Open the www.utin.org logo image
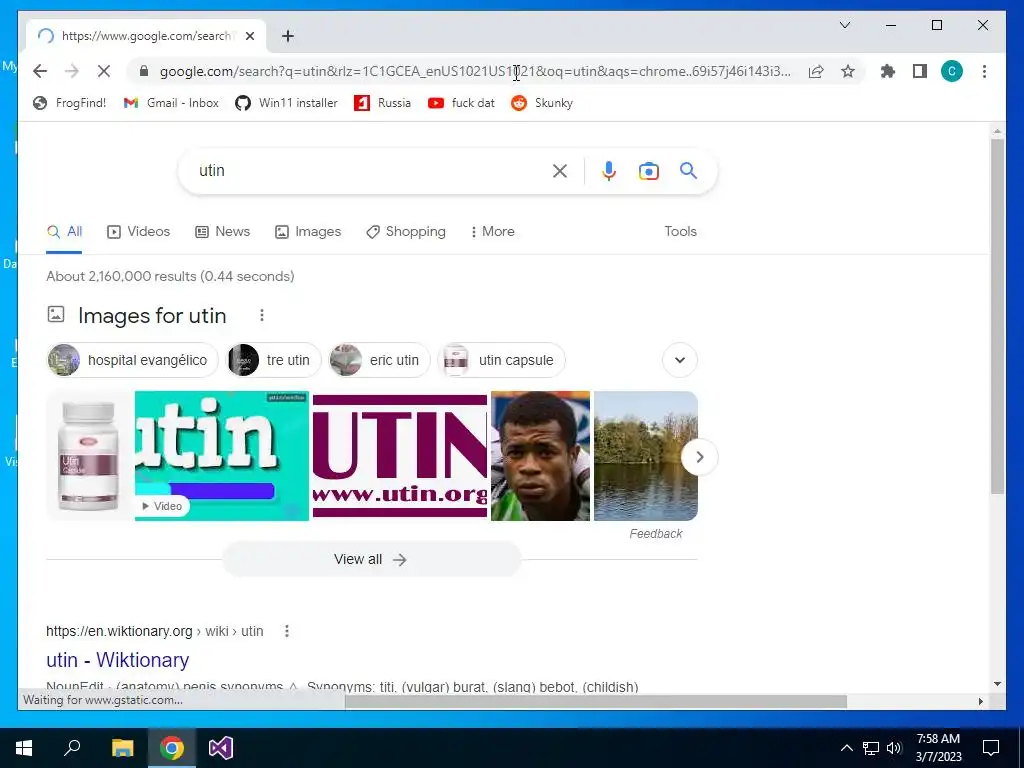1024x768 pixels. [400, 456]
